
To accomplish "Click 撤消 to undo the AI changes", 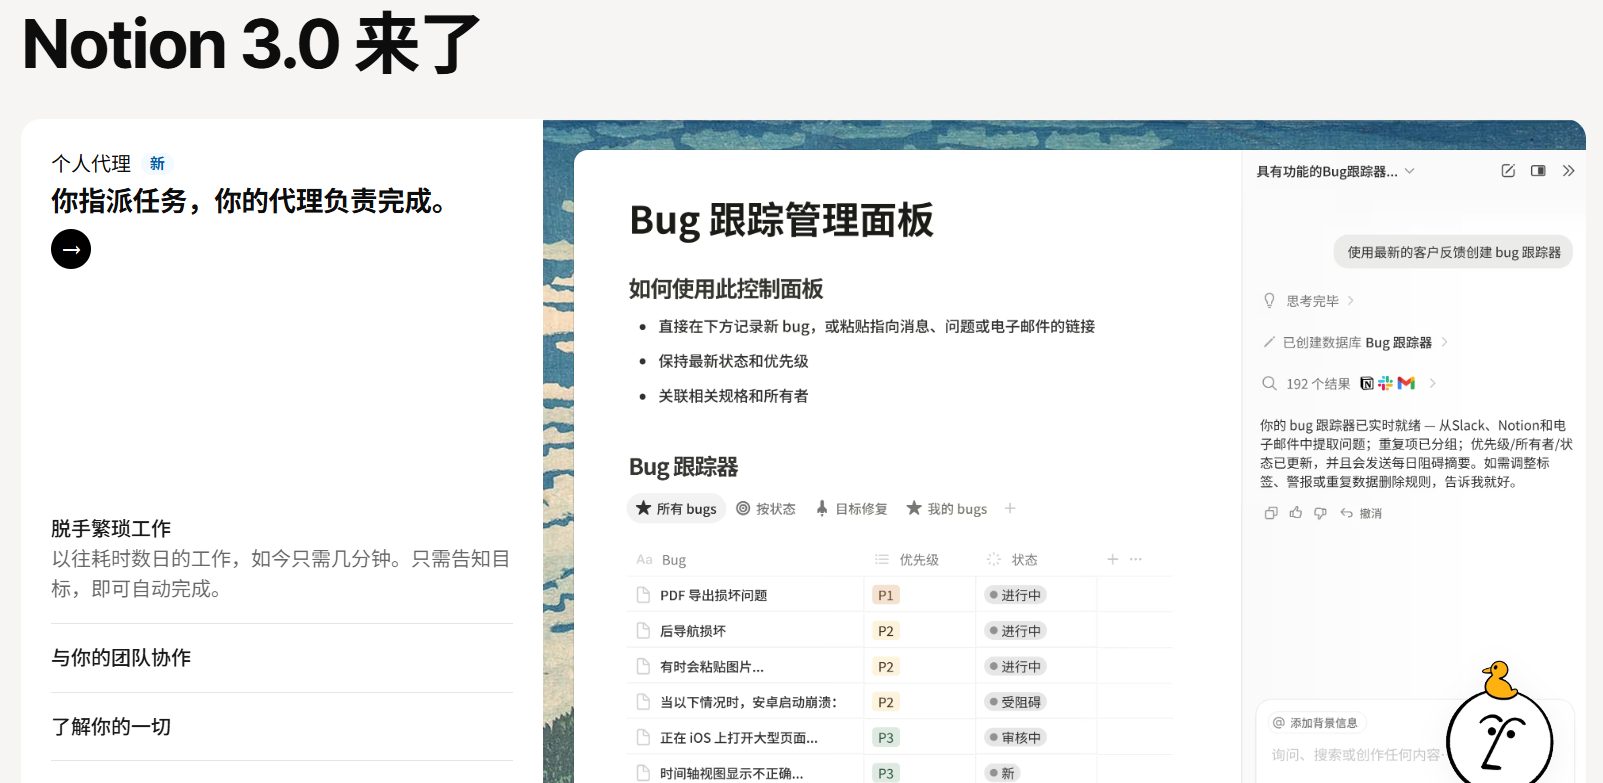I will 1362,513.
